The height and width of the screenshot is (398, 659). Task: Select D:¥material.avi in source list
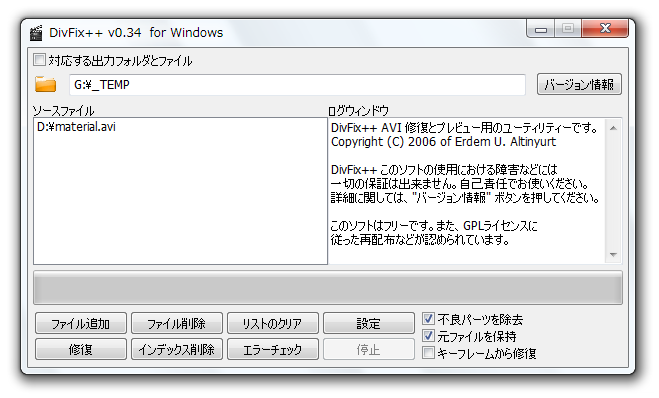coord(76,127)
